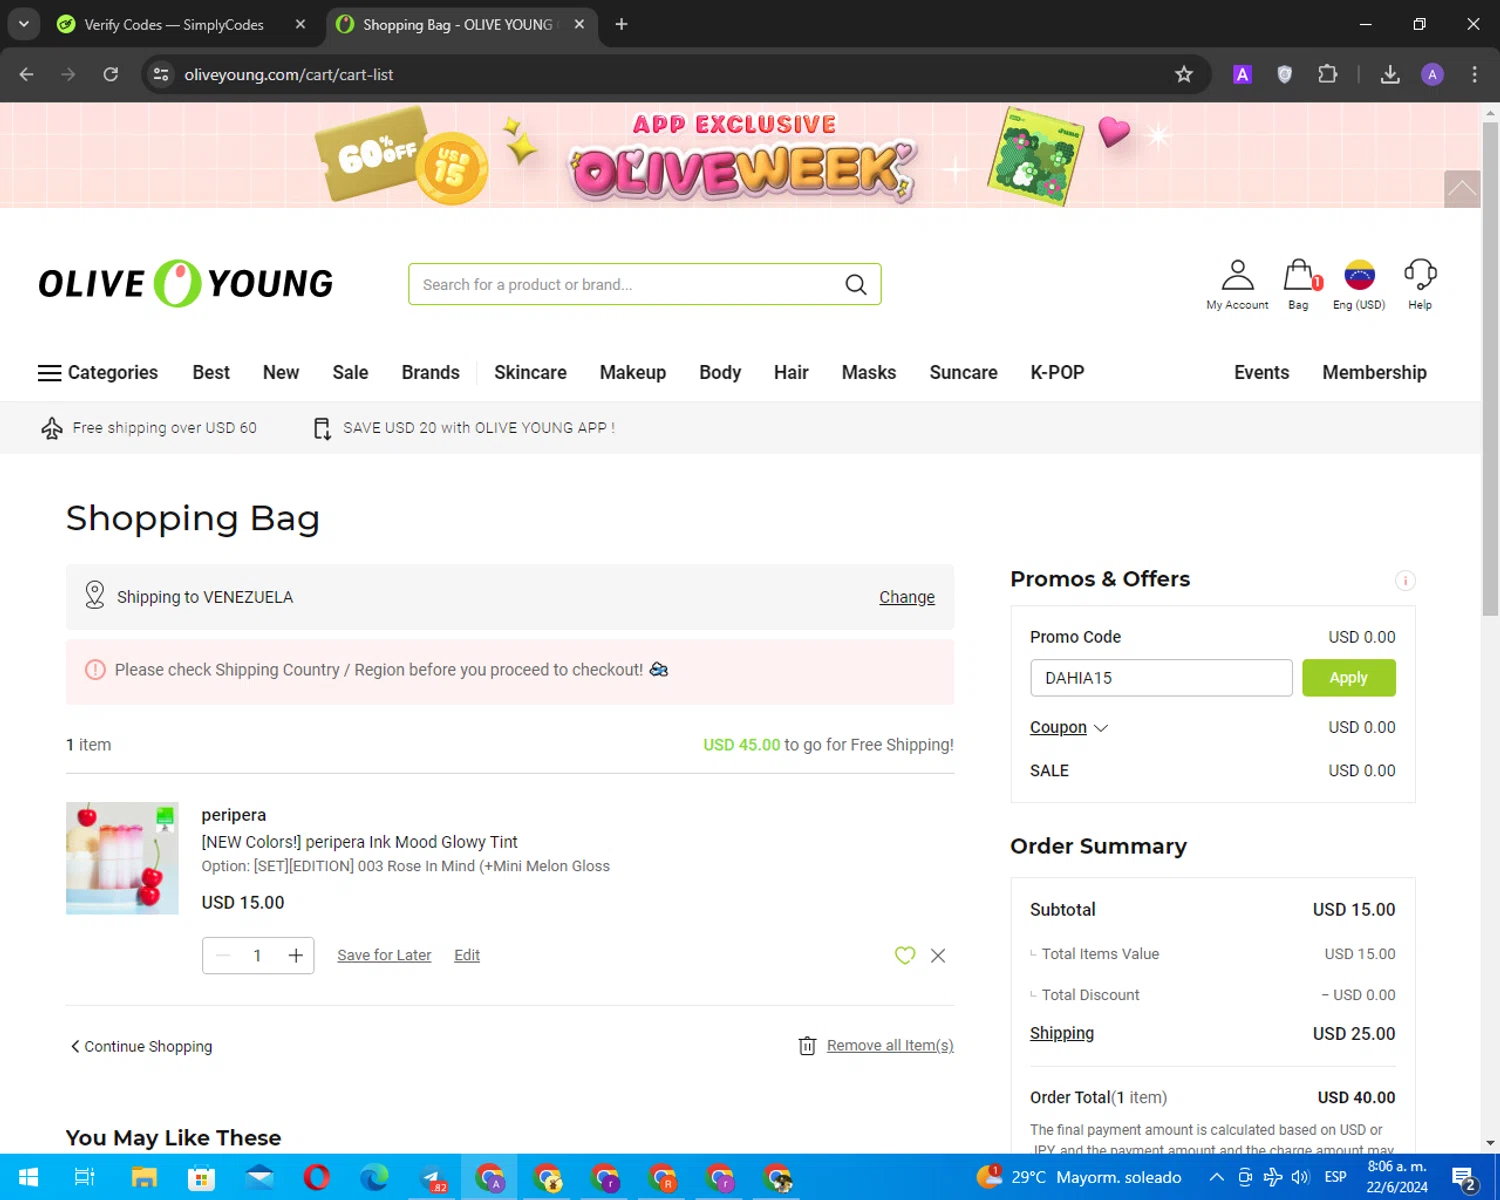
Task: Open product title Ink Mood Glowy Tint
Action: pyautogui.click(x=360, y=842)
